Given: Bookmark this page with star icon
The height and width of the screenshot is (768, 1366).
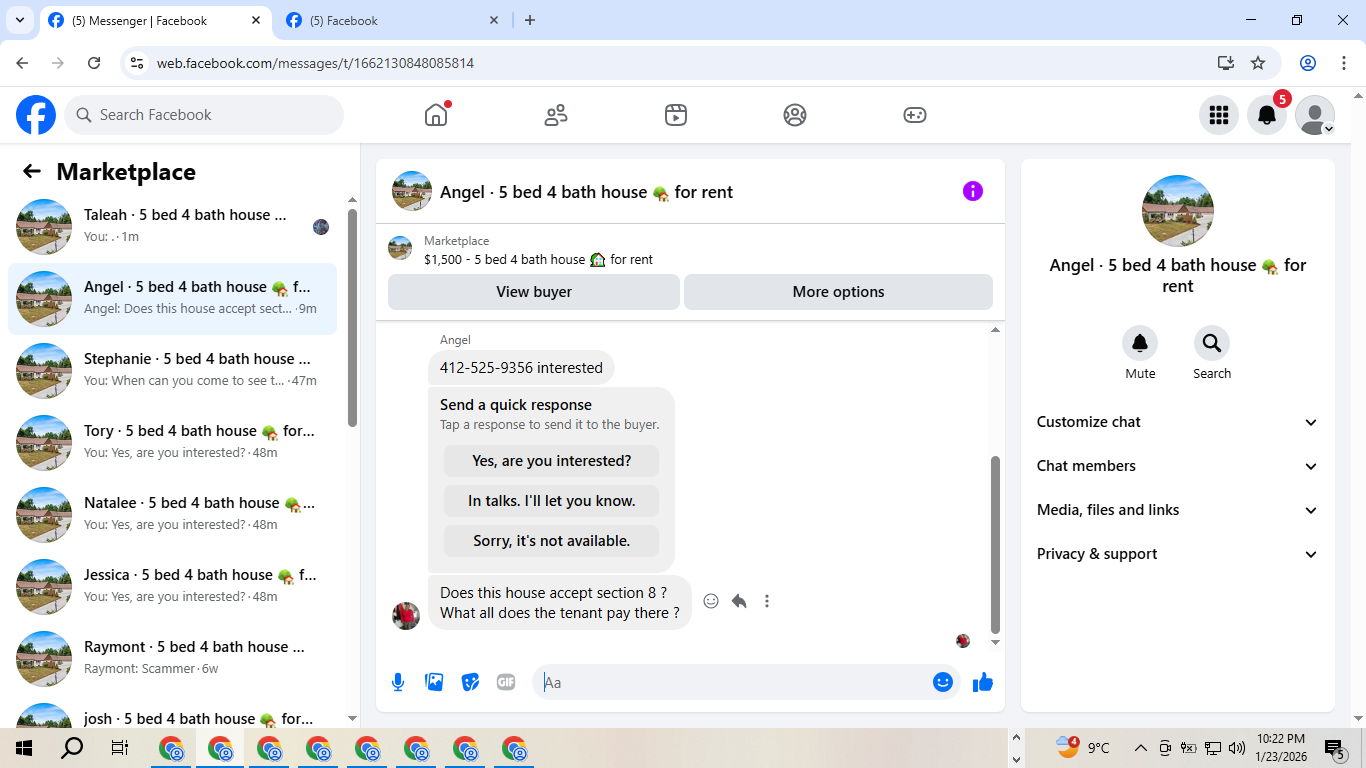Looking at the screenshot, I should pos(1258,63).
